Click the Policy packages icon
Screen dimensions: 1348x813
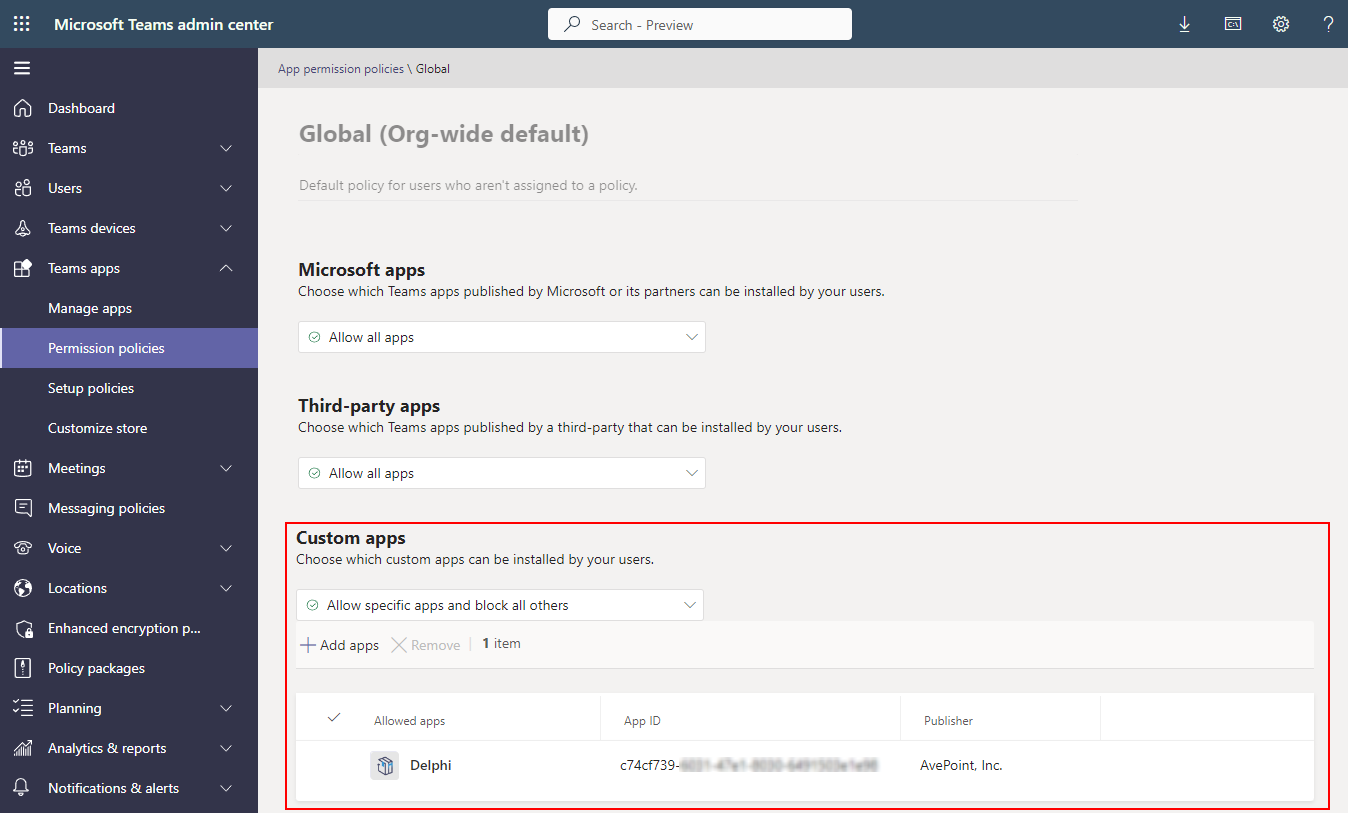click(x=23, y=668)
